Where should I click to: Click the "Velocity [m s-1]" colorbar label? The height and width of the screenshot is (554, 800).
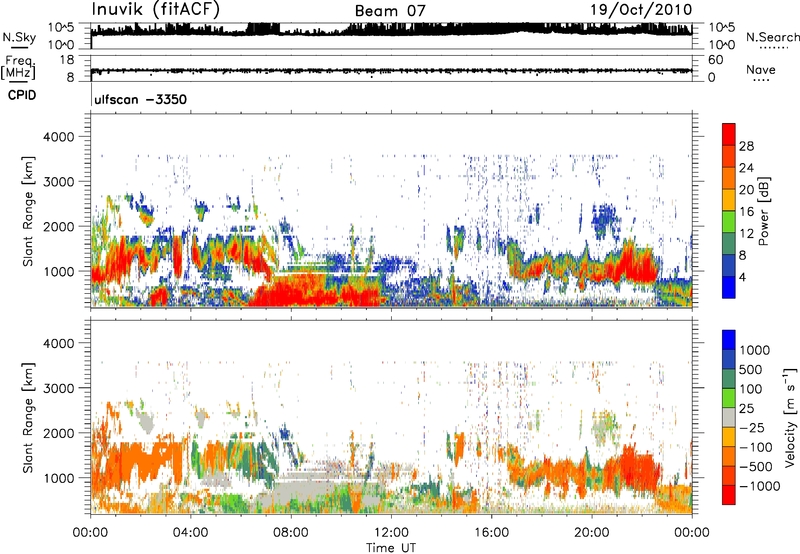(790, 417)
